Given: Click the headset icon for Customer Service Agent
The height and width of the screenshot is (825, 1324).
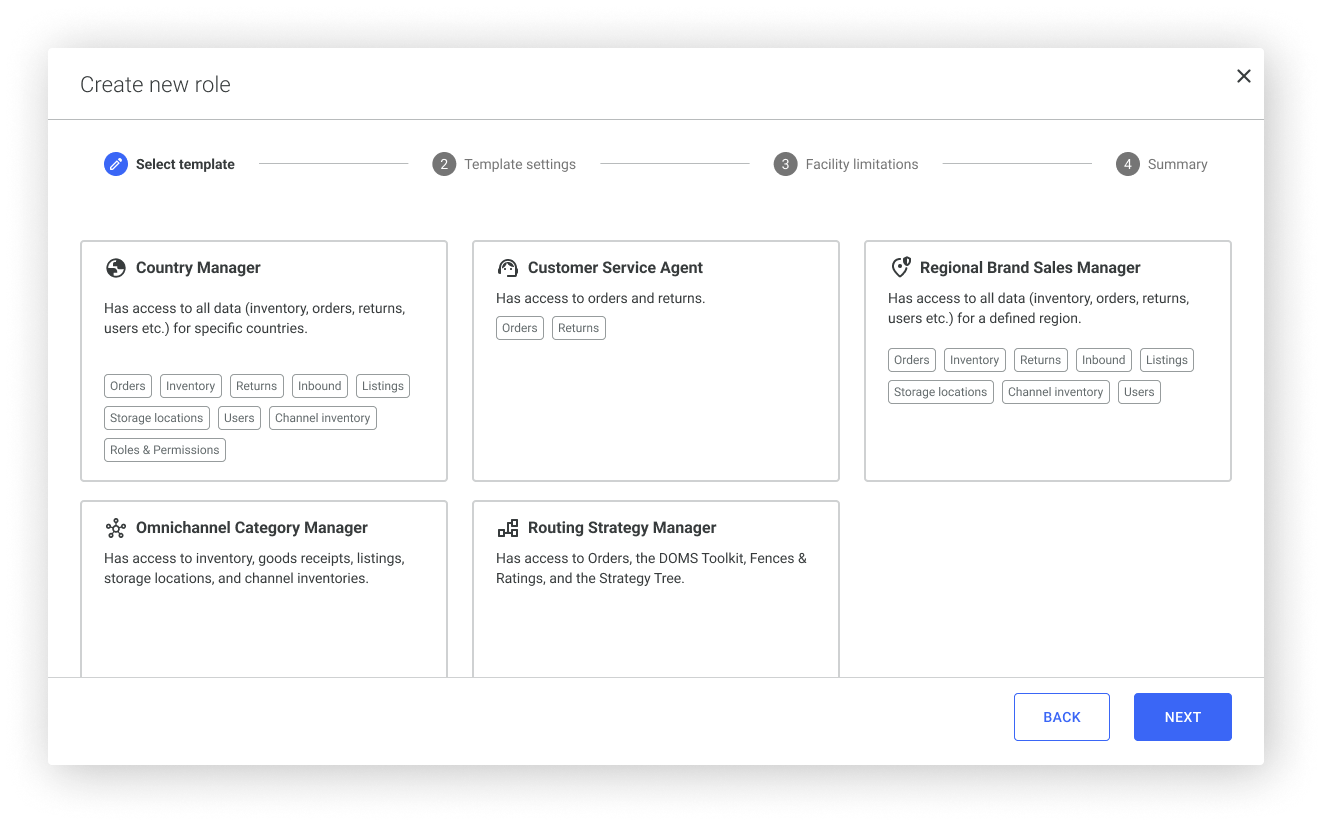Looking at the screenshot, I should tap(508, 268).
